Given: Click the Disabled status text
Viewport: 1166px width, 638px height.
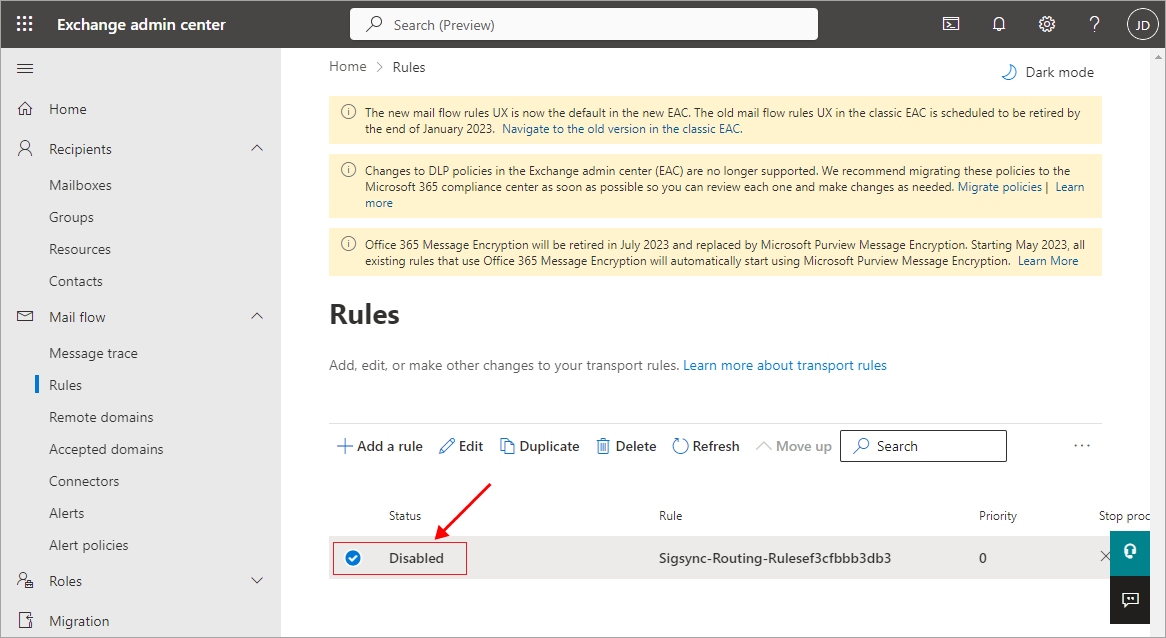Looking at the screenshot, I should pyautogui.click(x=416, y=558).
